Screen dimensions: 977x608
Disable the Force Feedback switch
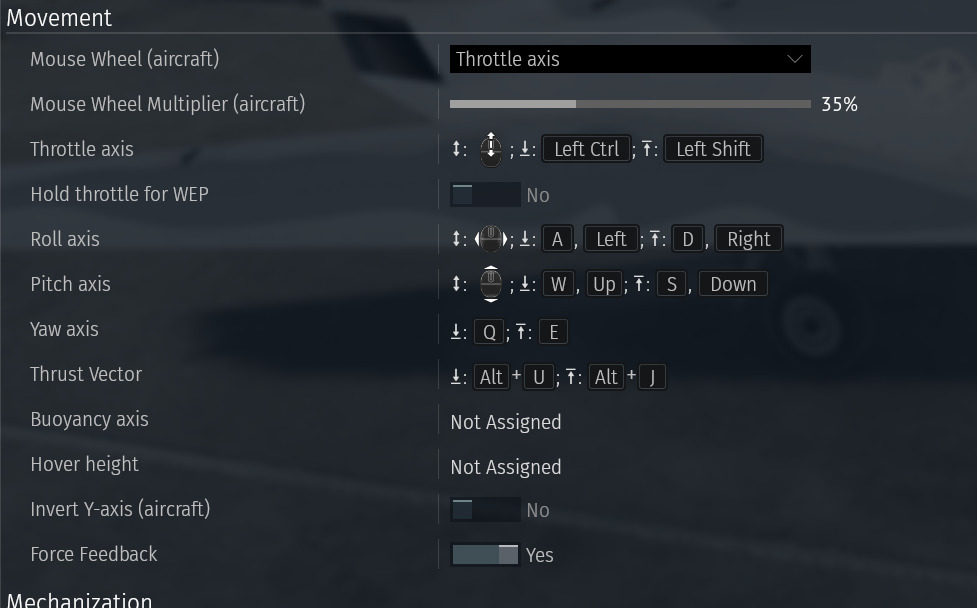485,555
